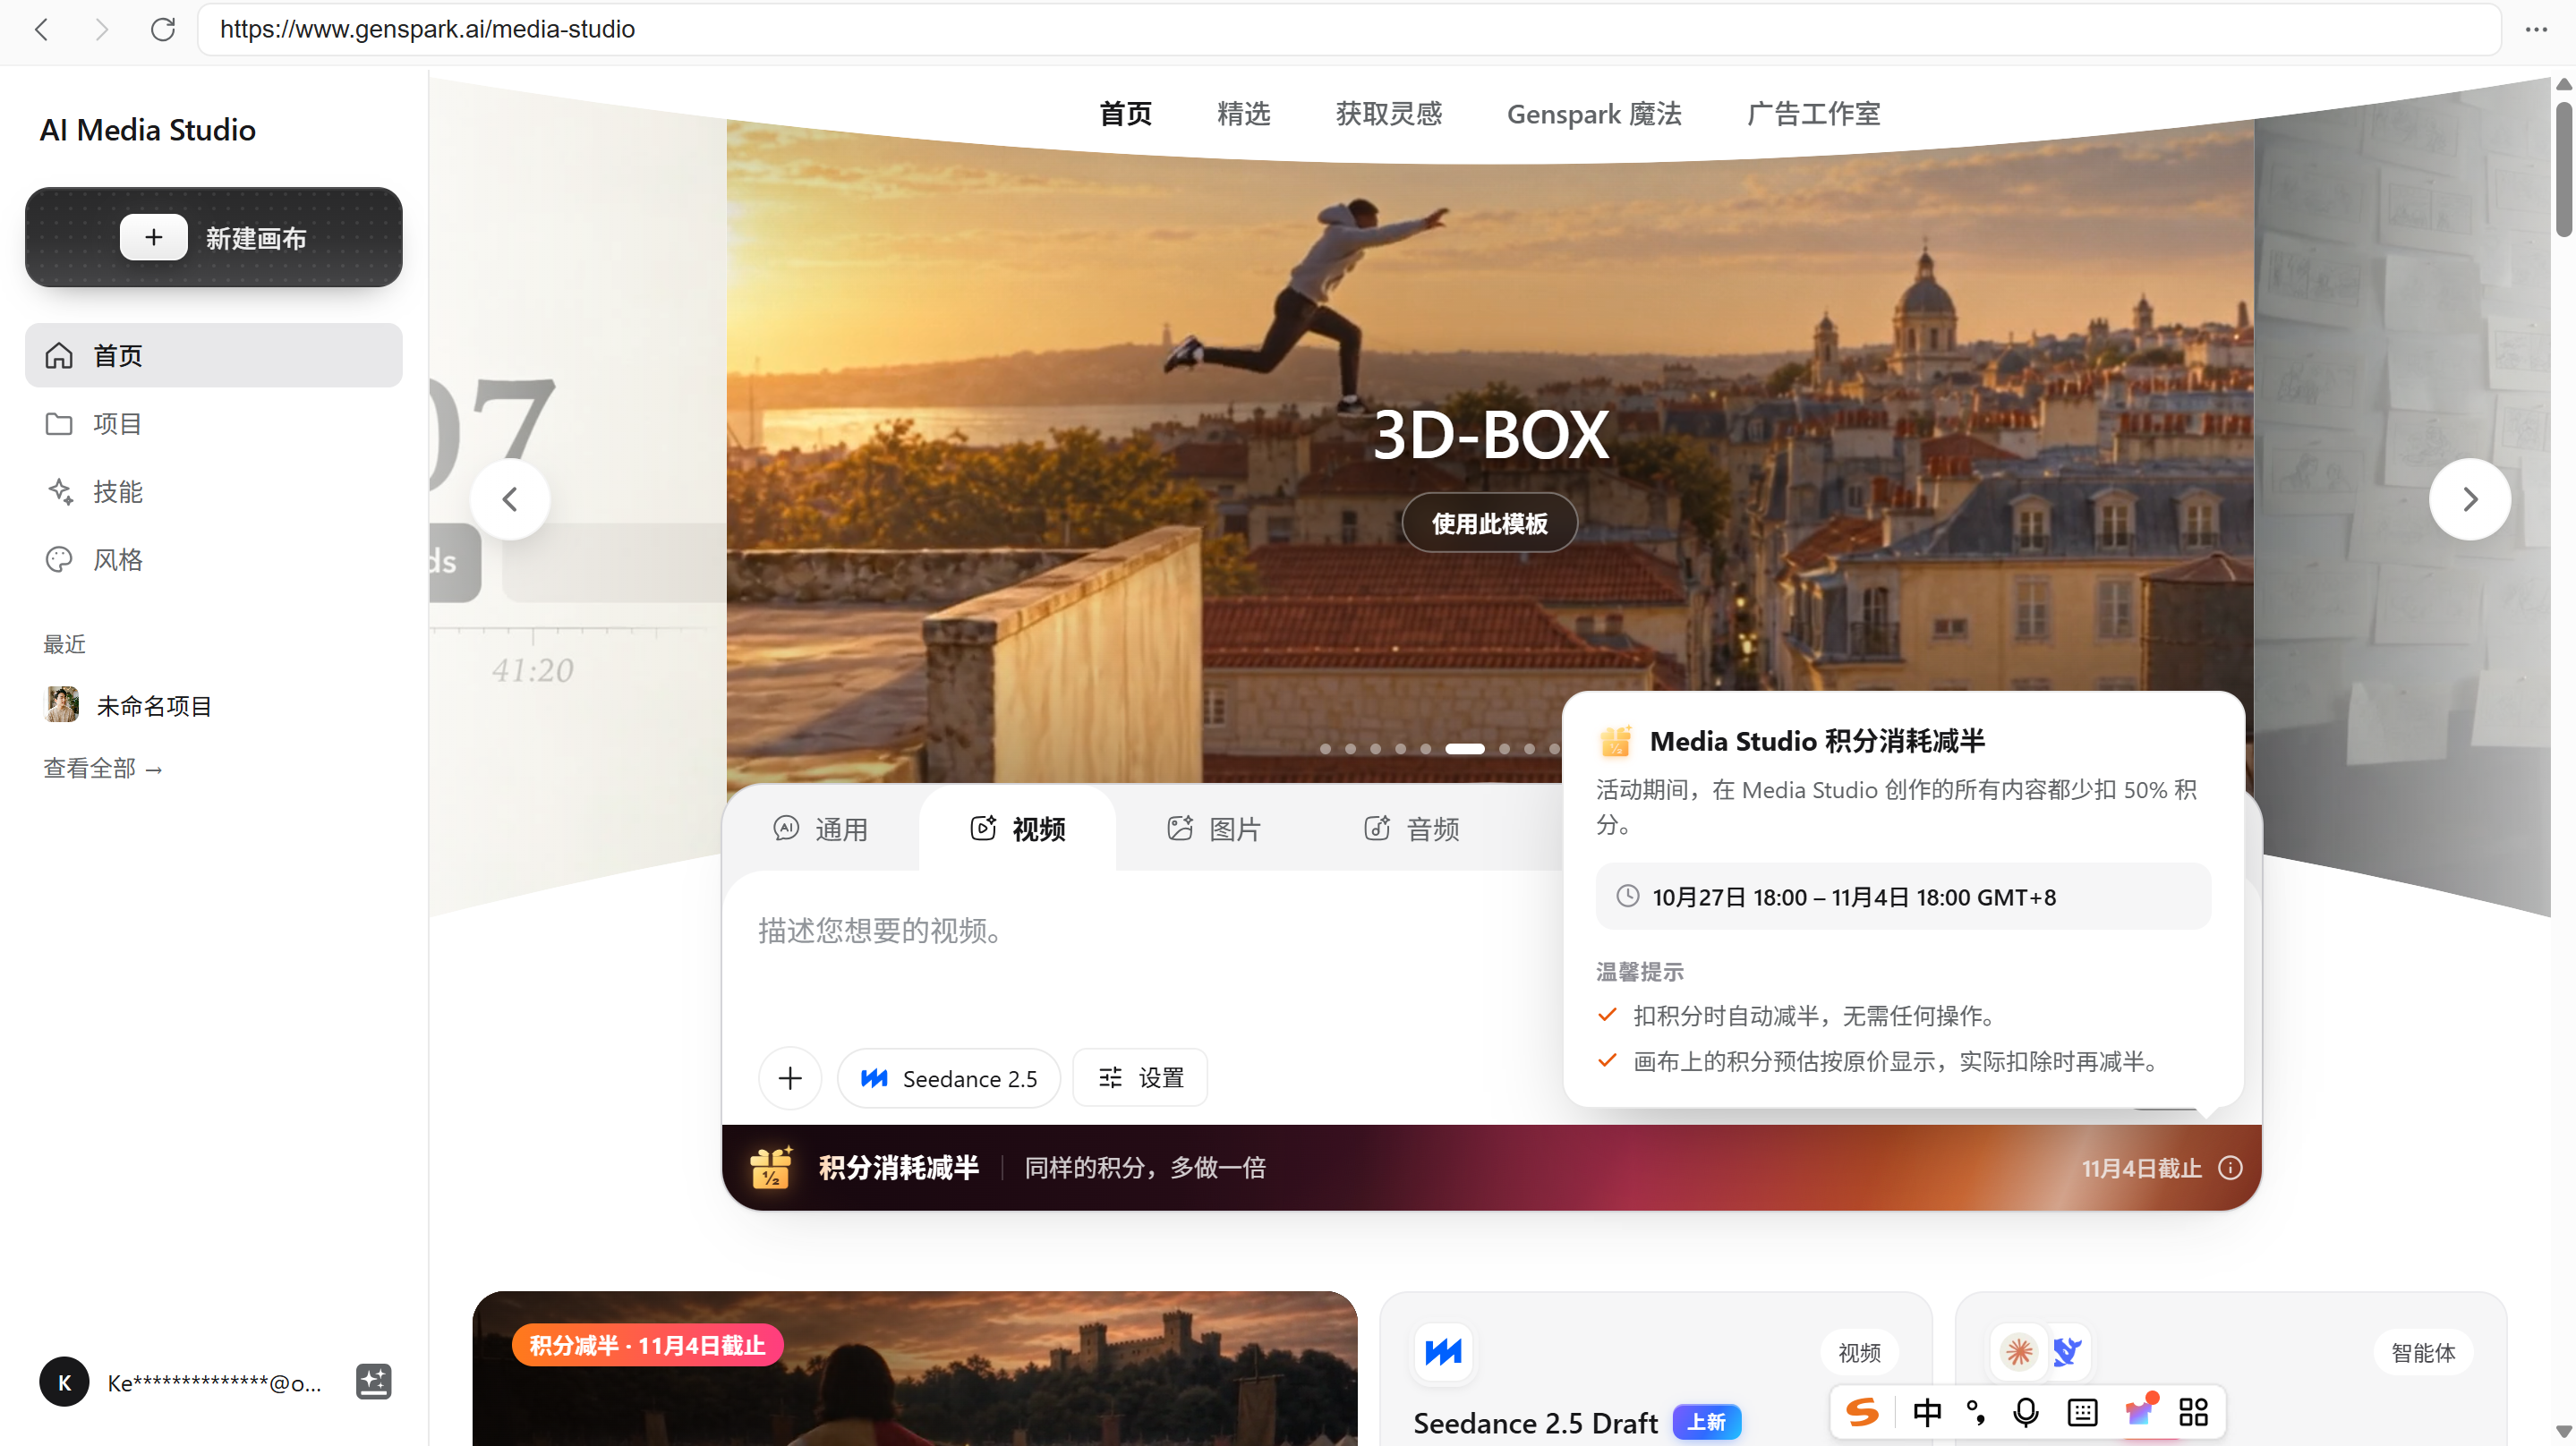Image resolution: width=2576 pixels, height=1446 pixels.
Task: Click the sparkle icon next to account email
Action: point(373,1382)
